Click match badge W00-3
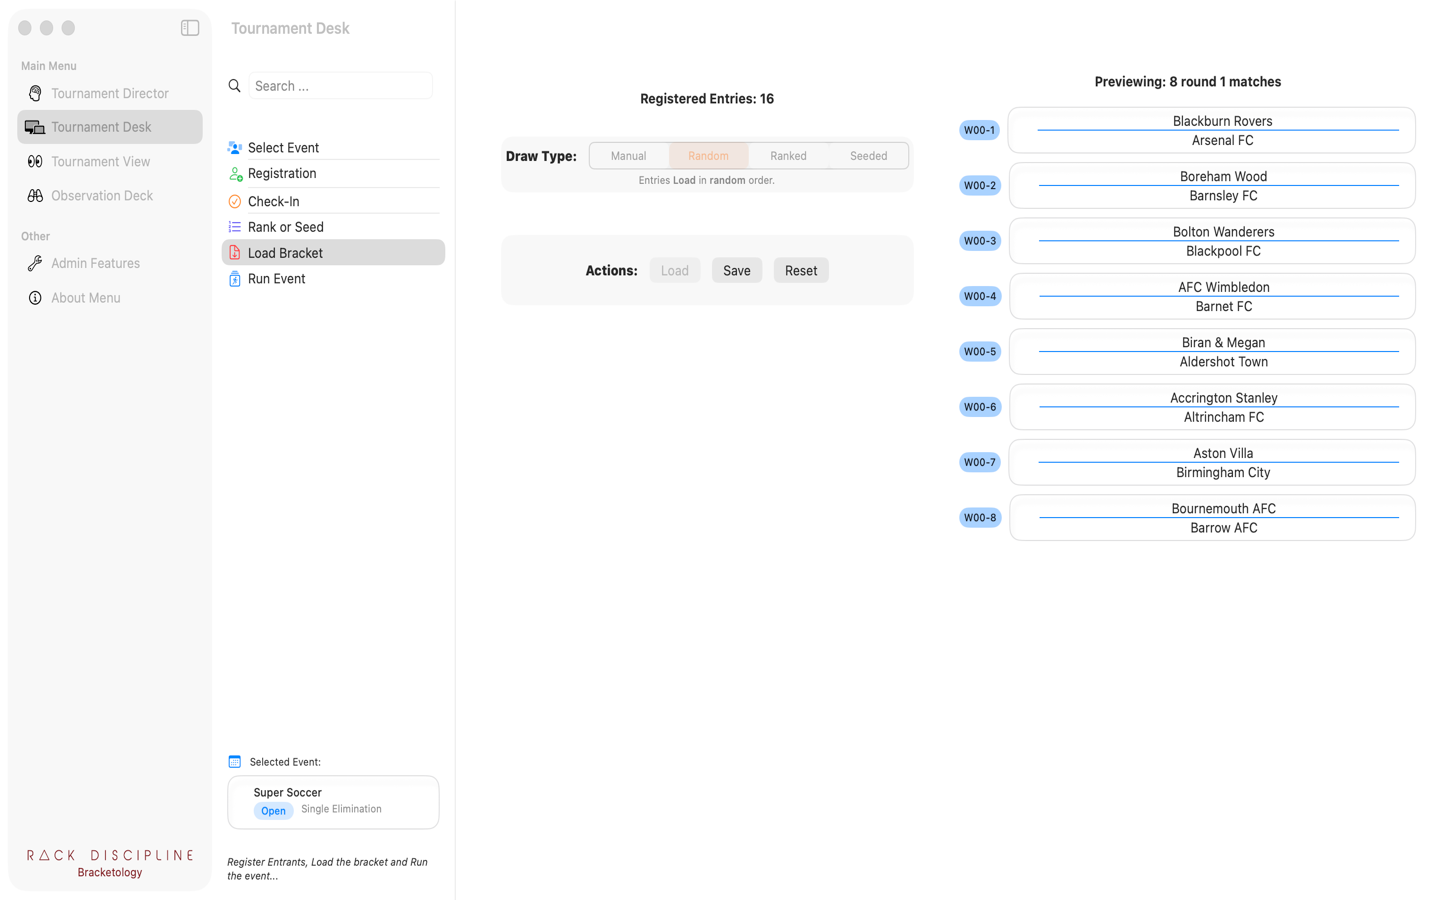Viewport: 1440px width, 900px height. point(980,241)
